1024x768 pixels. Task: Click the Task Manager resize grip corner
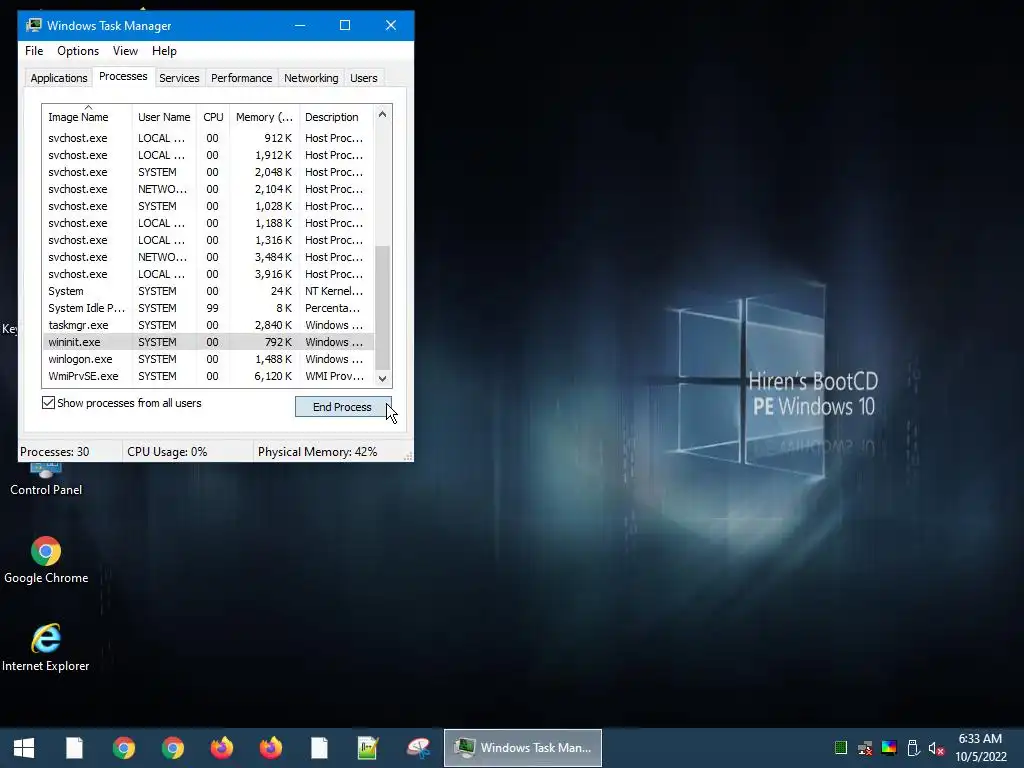tap(408, 456)
